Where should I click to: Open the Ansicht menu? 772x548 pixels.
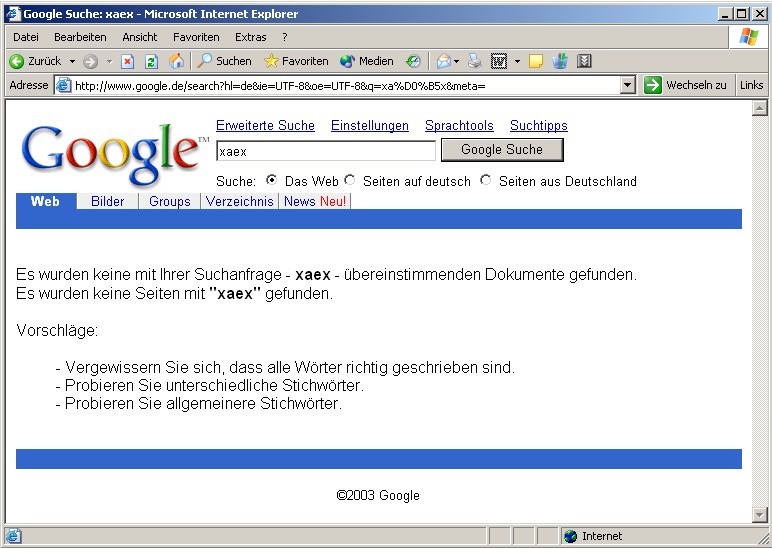pos(140,37)
